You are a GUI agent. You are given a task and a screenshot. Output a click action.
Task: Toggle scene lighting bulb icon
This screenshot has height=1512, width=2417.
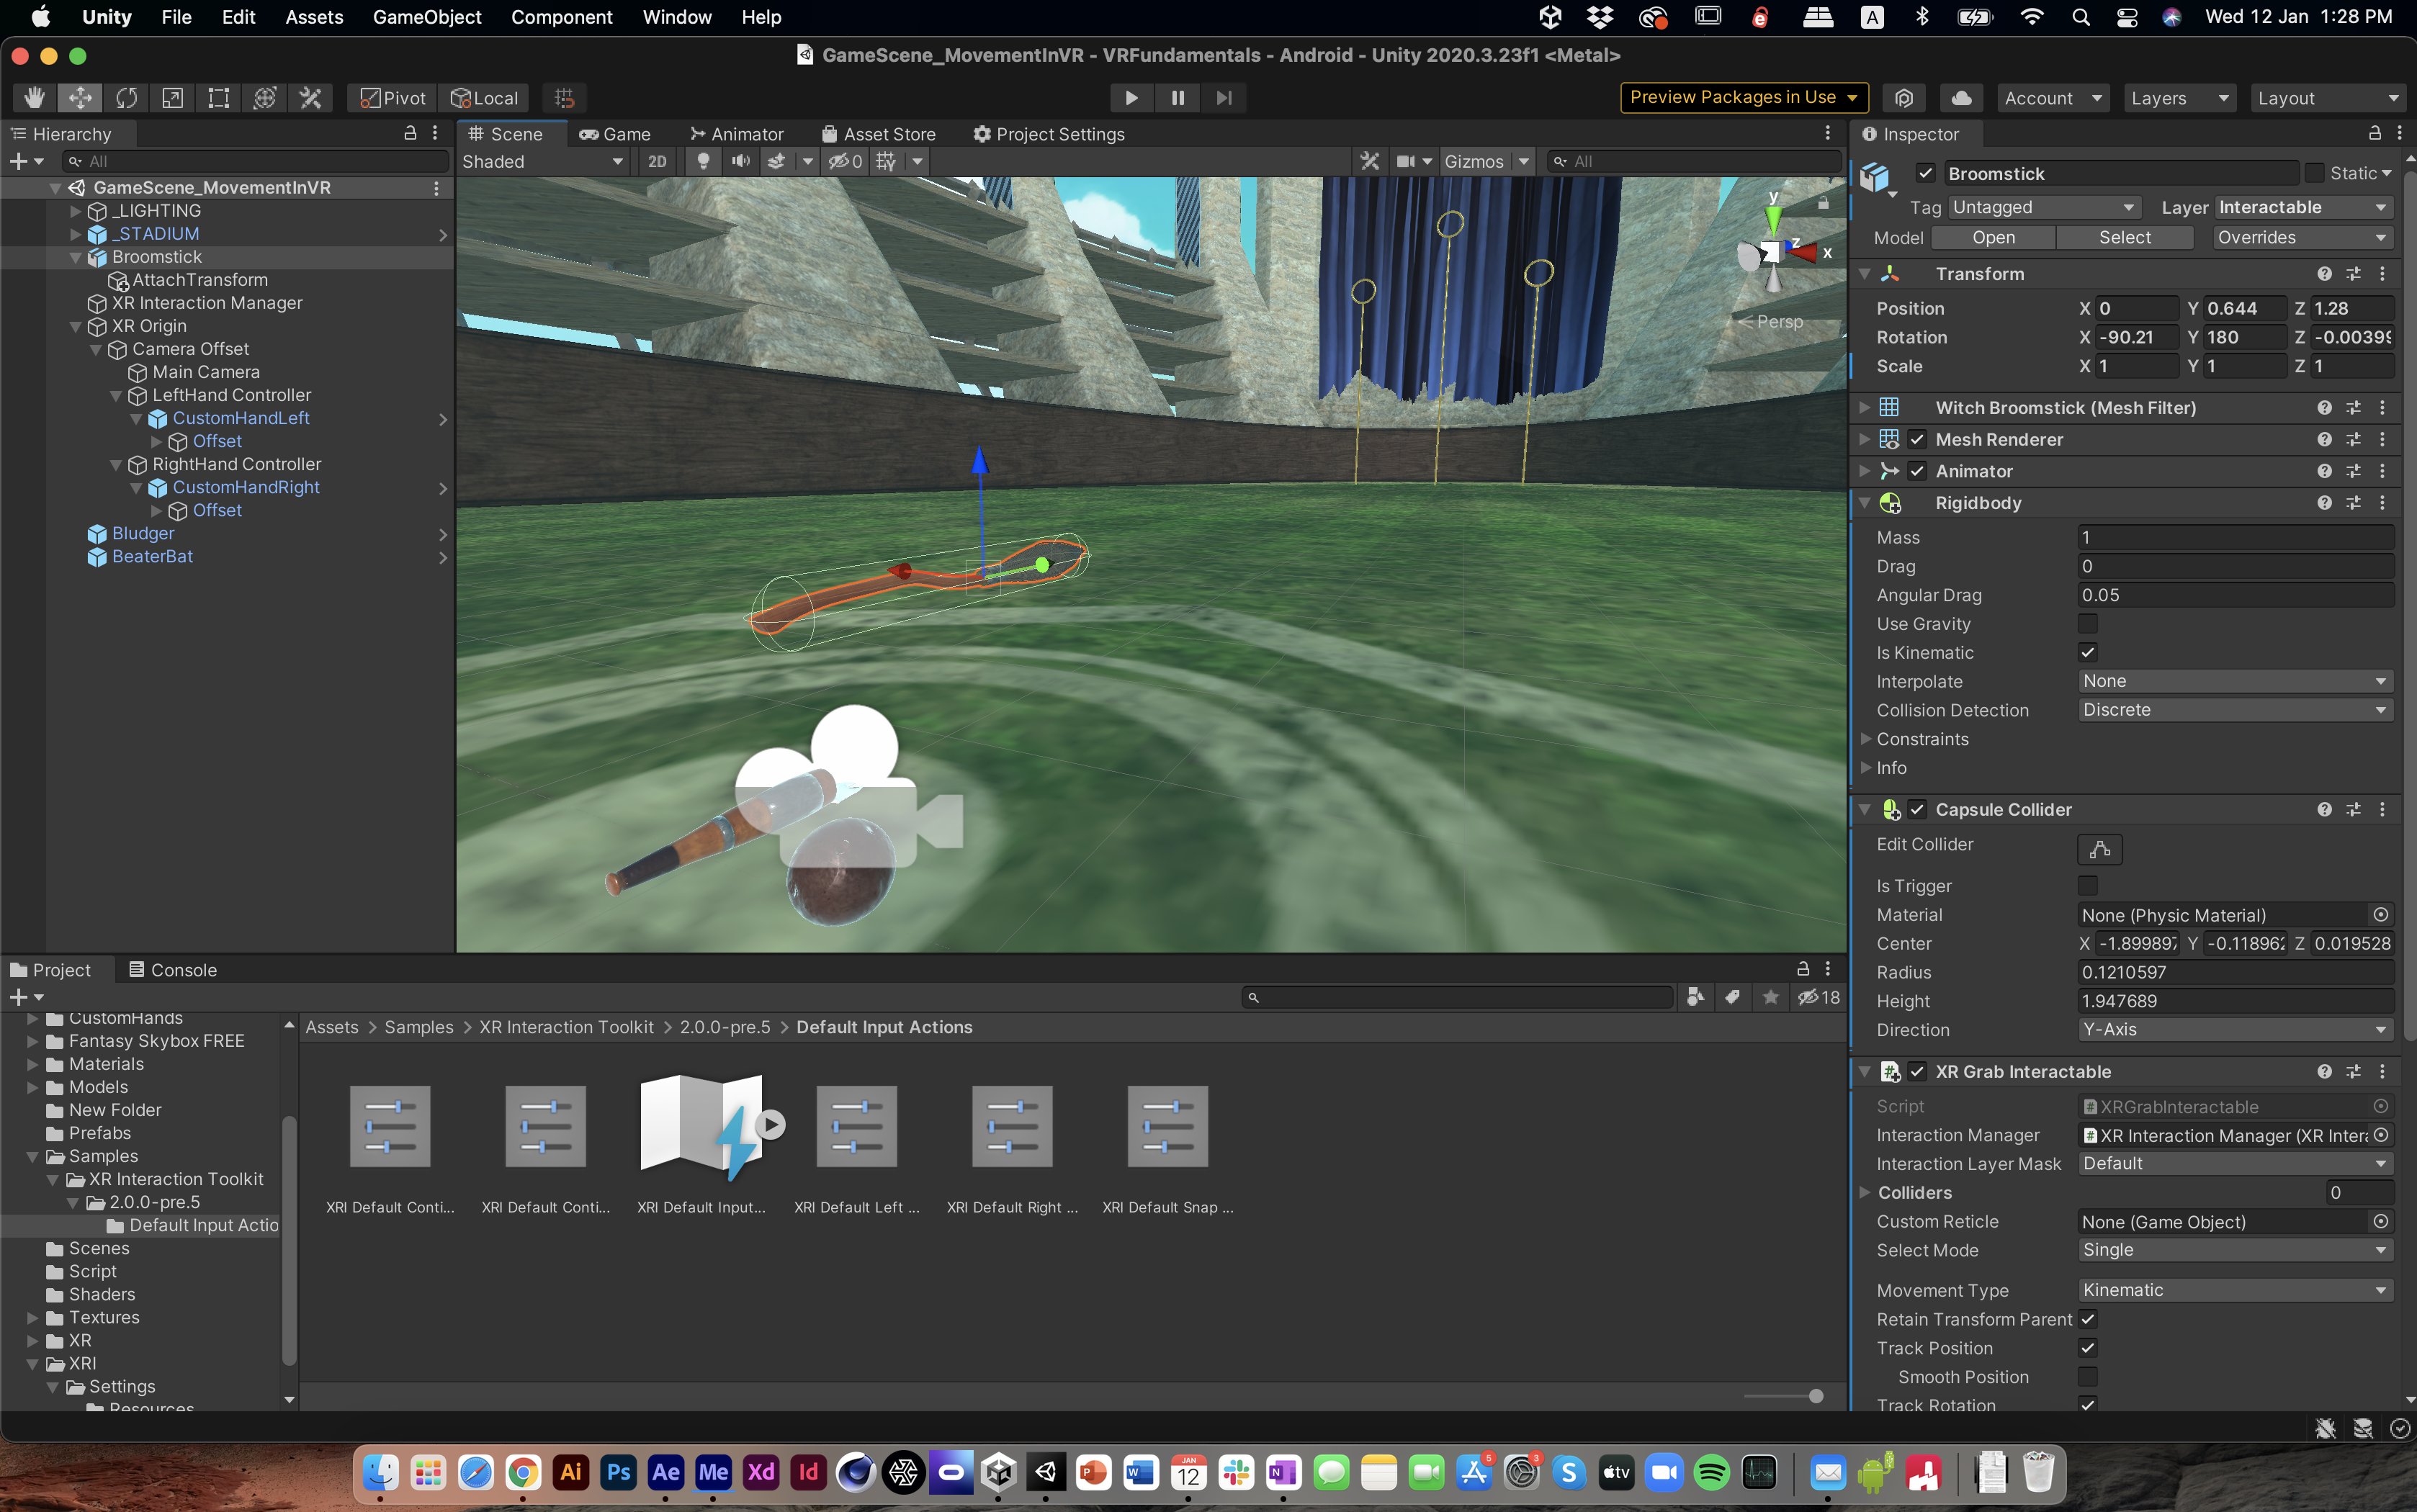point(703,161)
